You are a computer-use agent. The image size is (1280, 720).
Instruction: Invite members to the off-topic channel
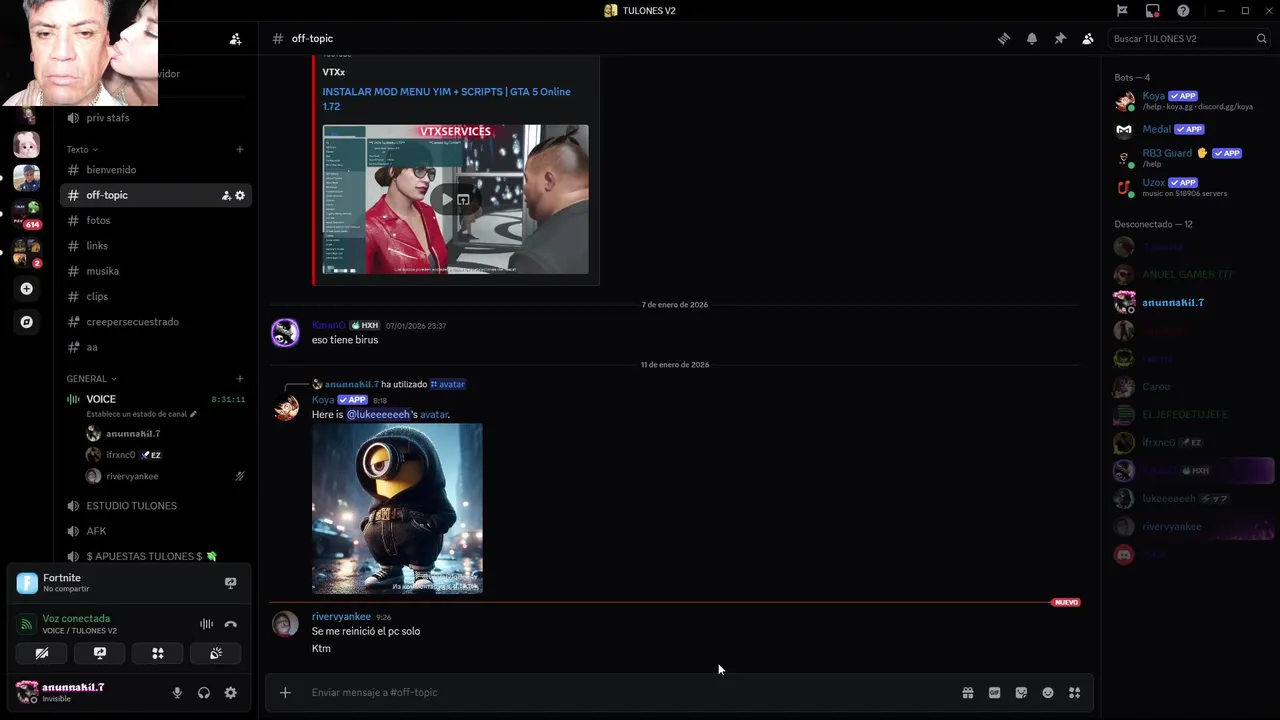(226, 196)
